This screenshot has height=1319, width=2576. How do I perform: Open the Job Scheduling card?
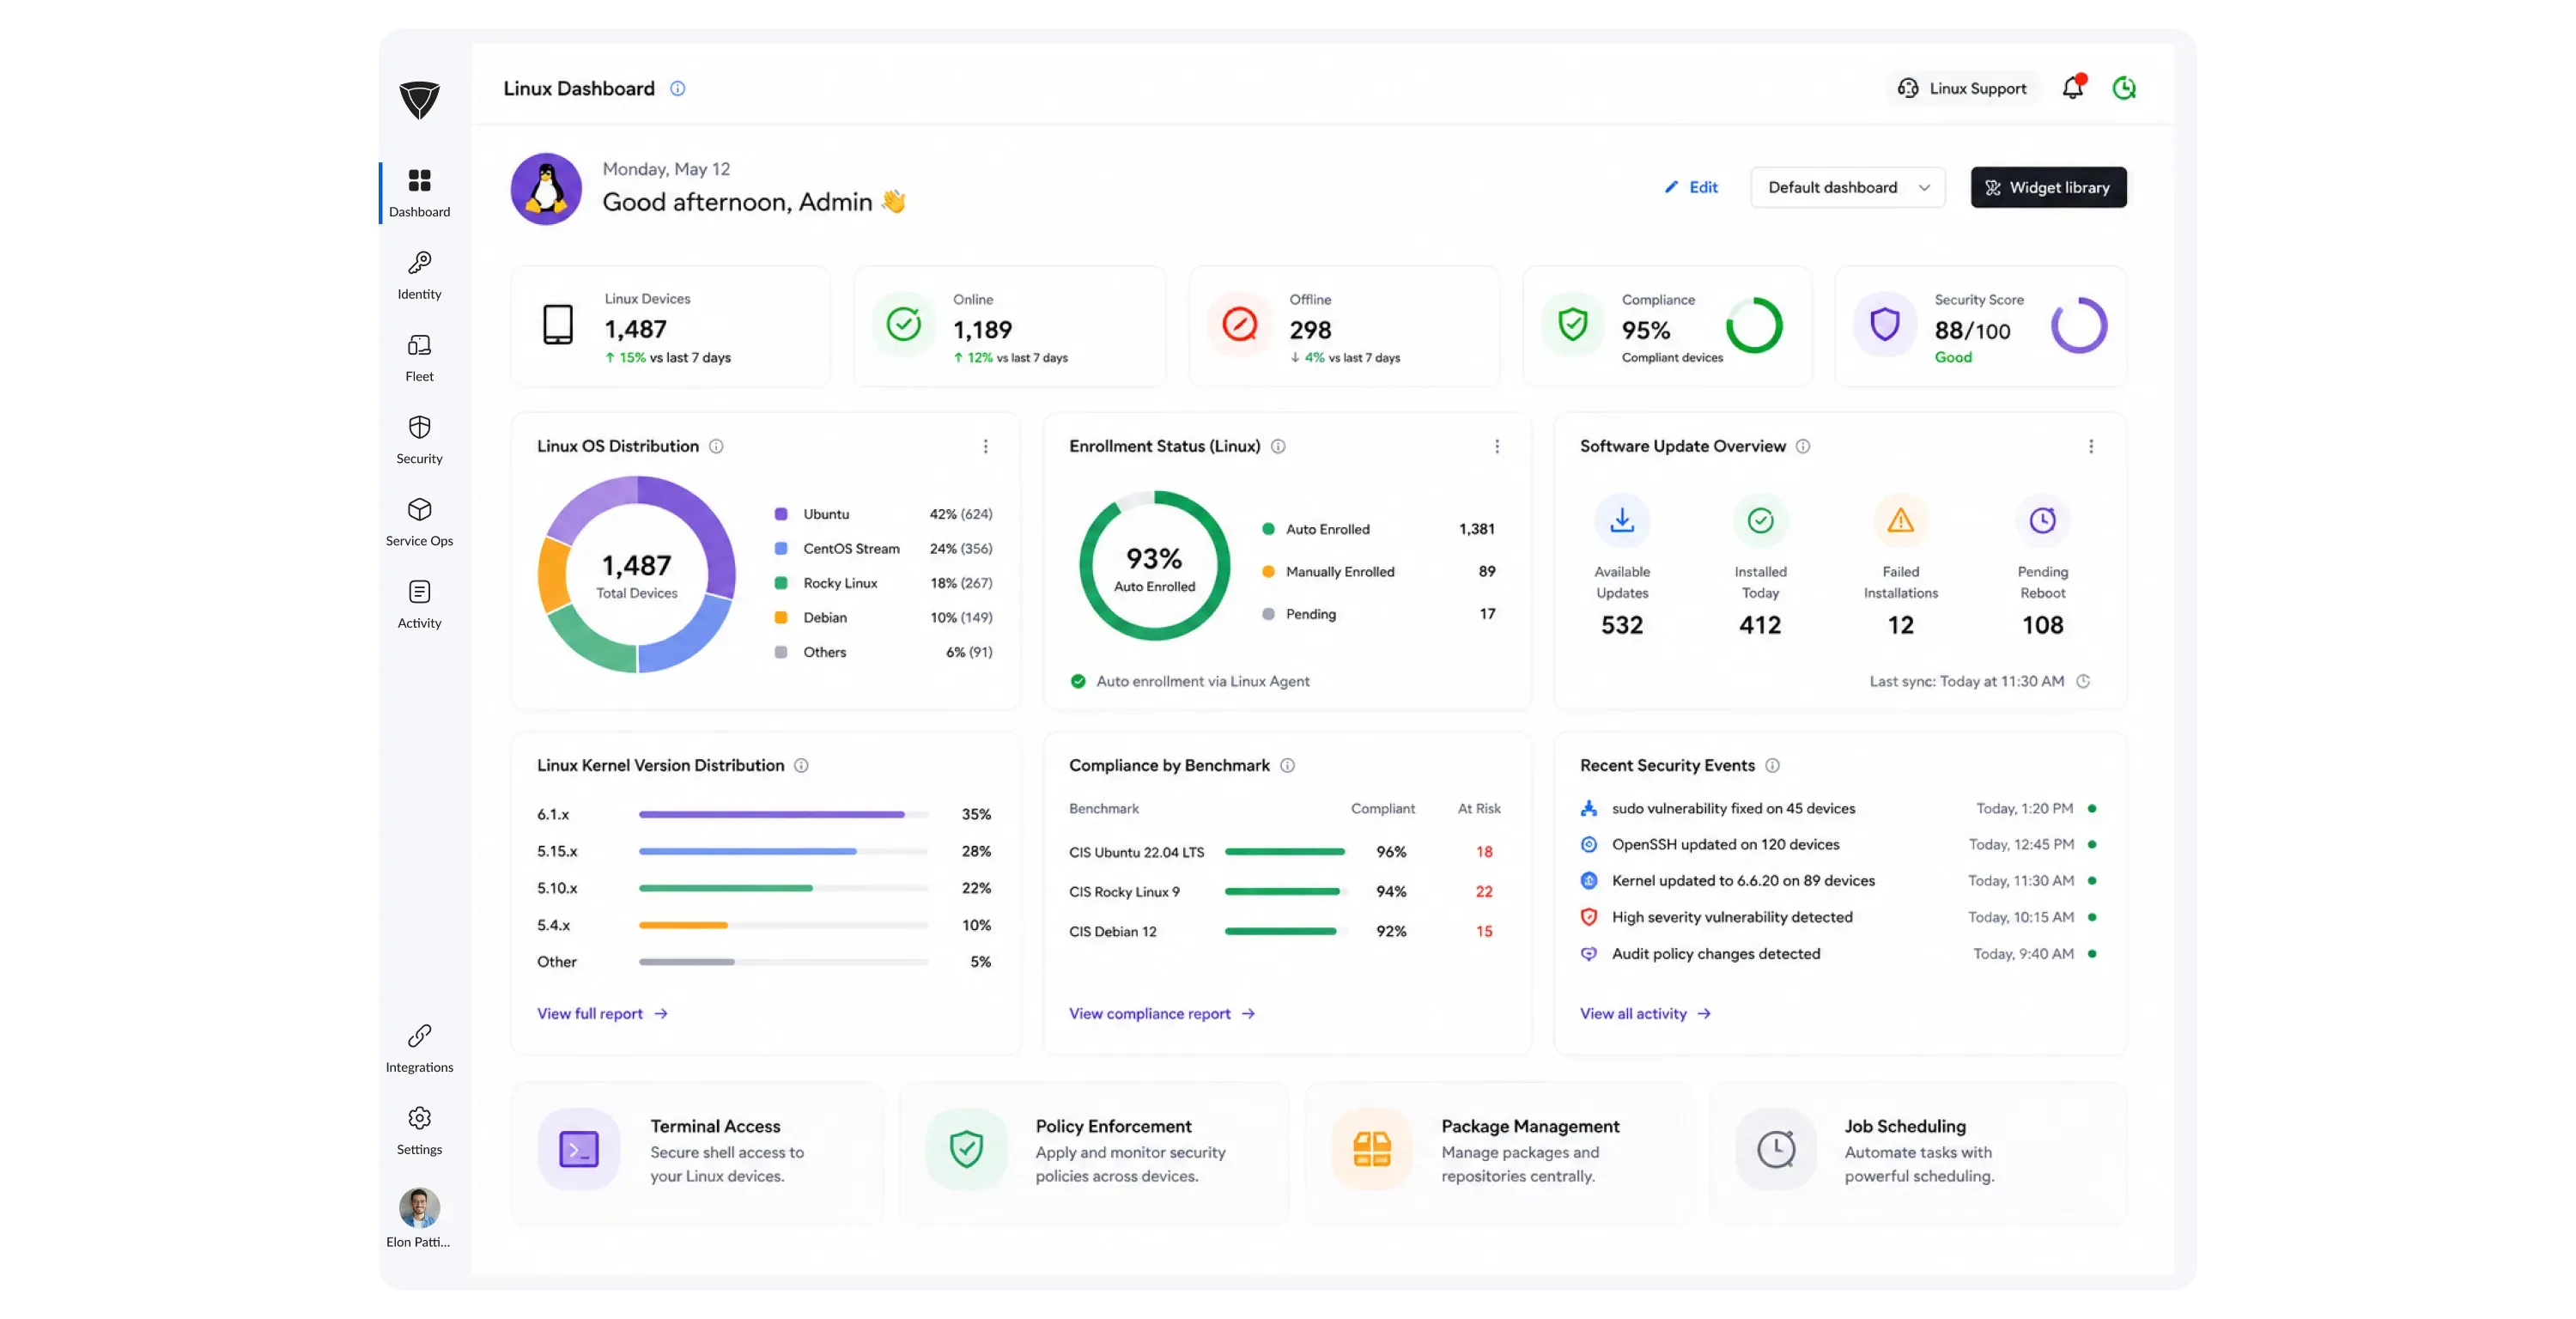point(1917,1153)
